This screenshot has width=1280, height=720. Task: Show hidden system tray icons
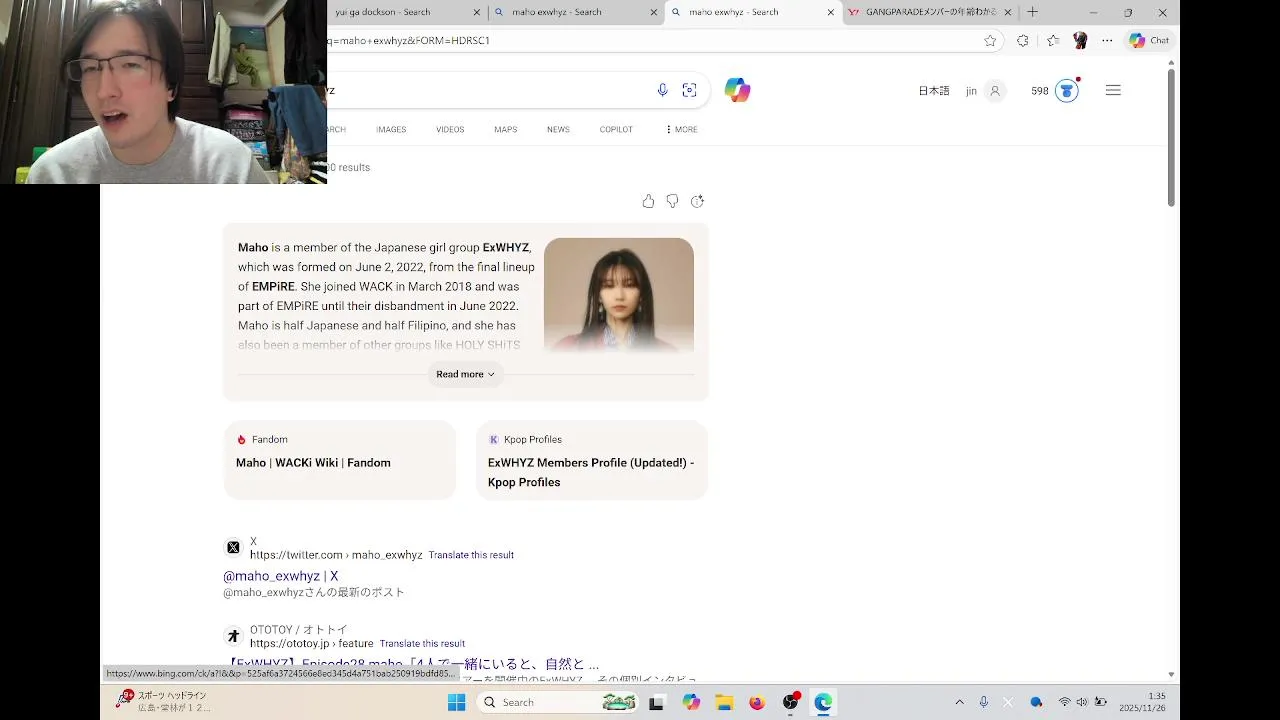point(959,702)
